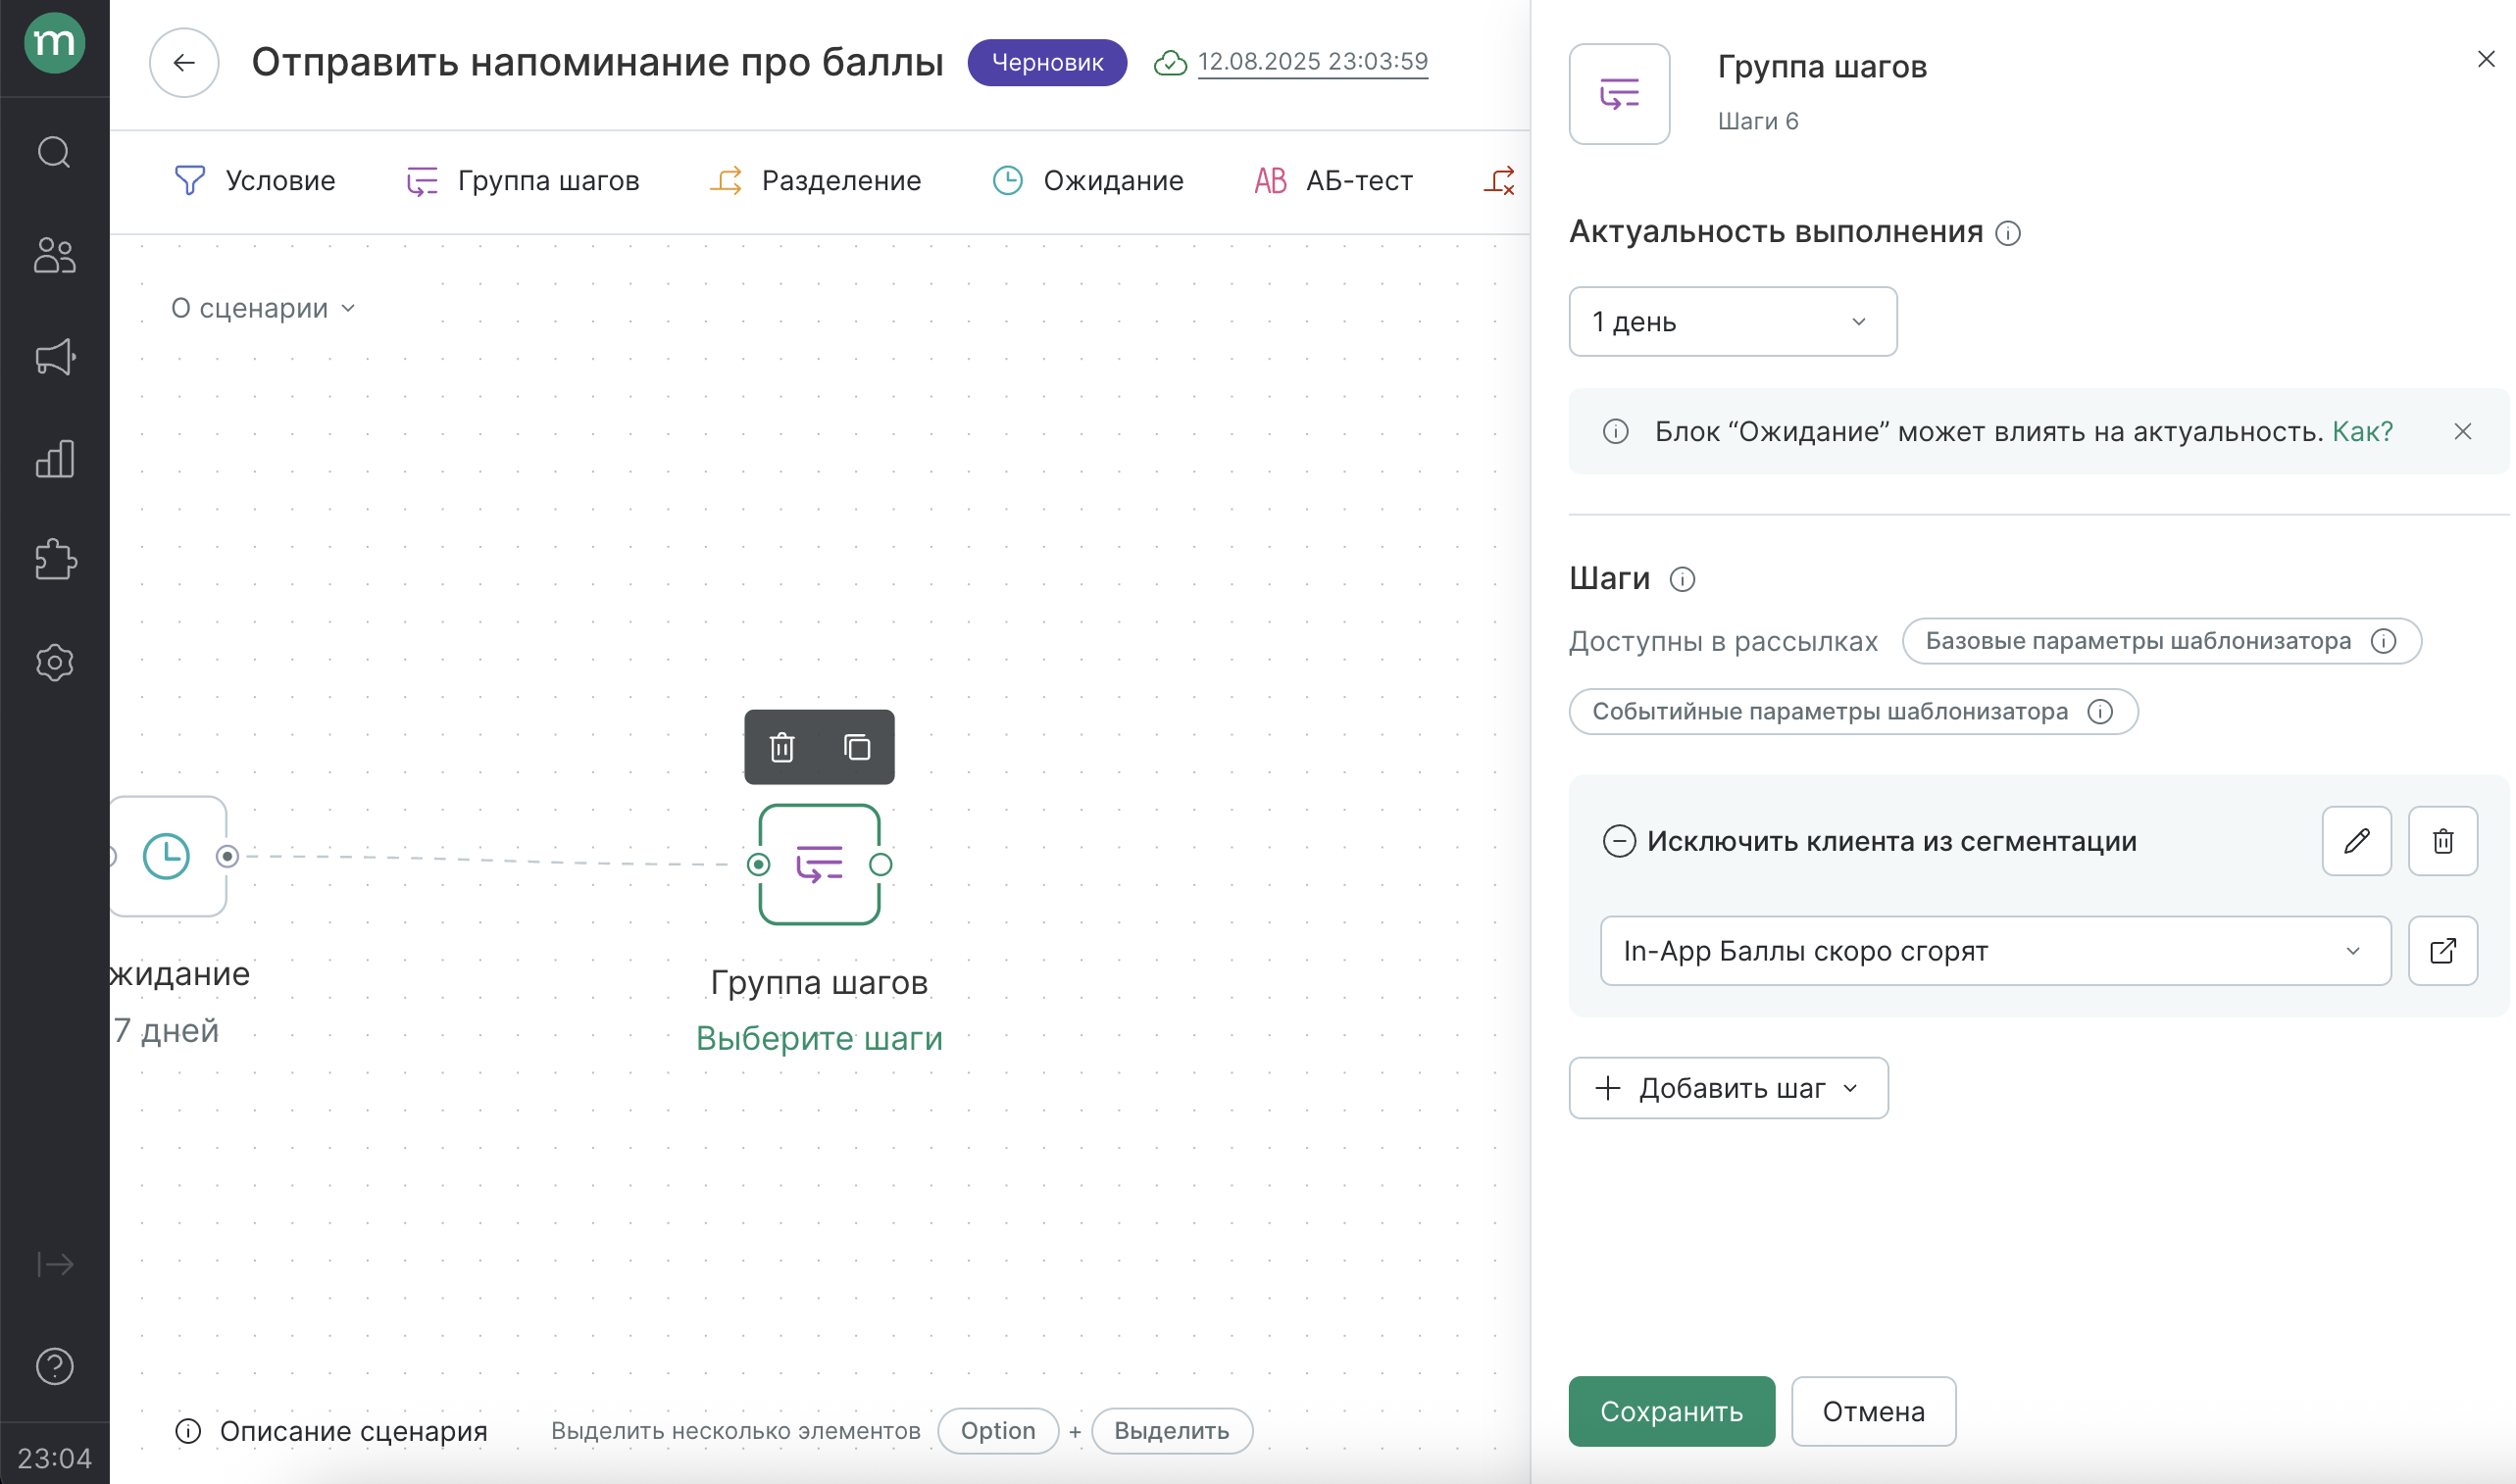Click the Группа шагов panel header icon
Screen dimensions: 2516x1484
click(1619, 94)
